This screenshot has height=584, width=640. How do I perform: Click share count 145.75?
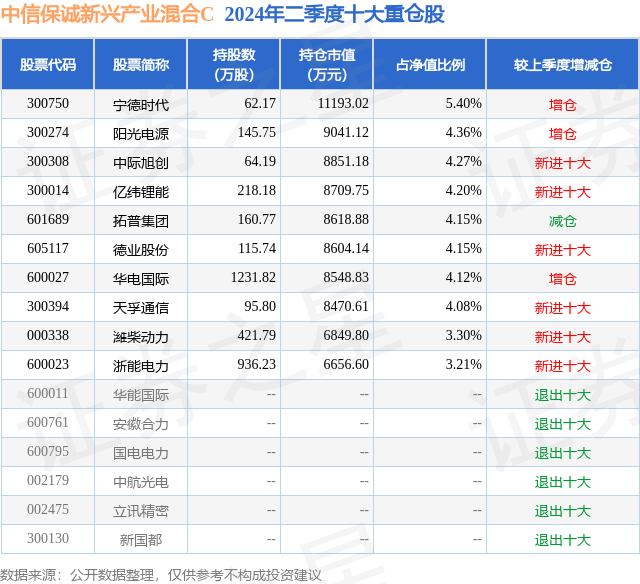click(257, 133)
